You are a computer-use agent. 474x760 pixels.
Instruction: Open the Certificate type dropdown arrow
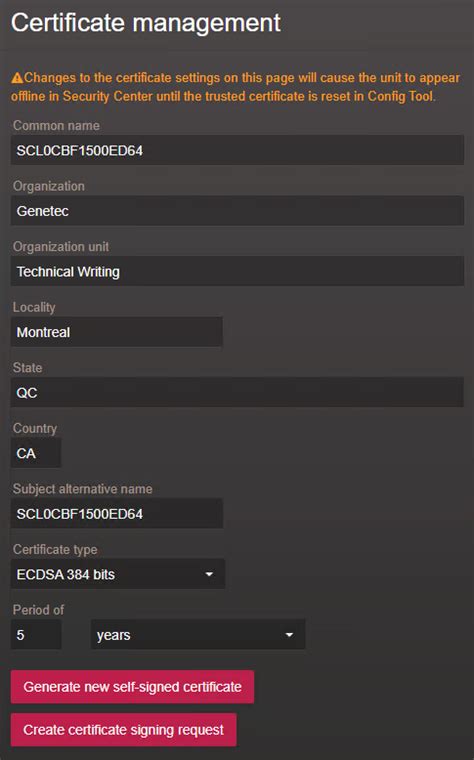[209, 574]
